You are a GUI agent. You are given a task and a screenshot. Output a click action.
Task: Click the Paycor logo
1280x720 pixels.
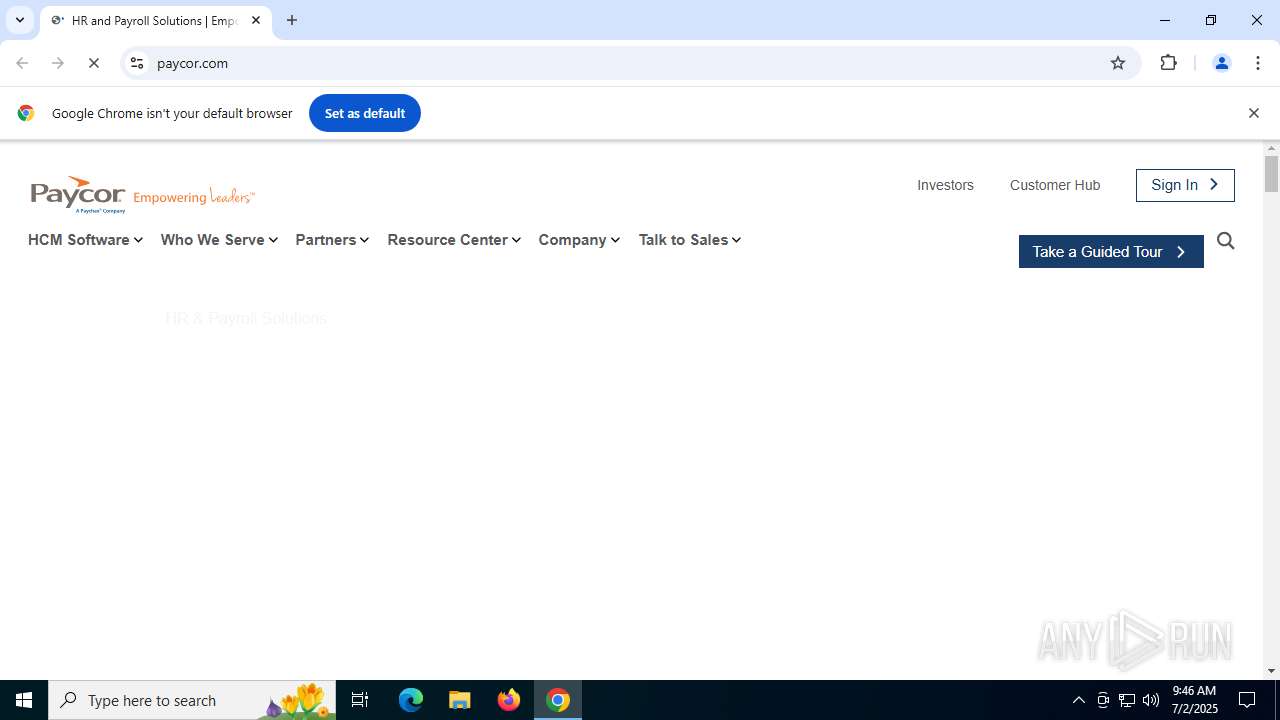[x=142, y=195]
